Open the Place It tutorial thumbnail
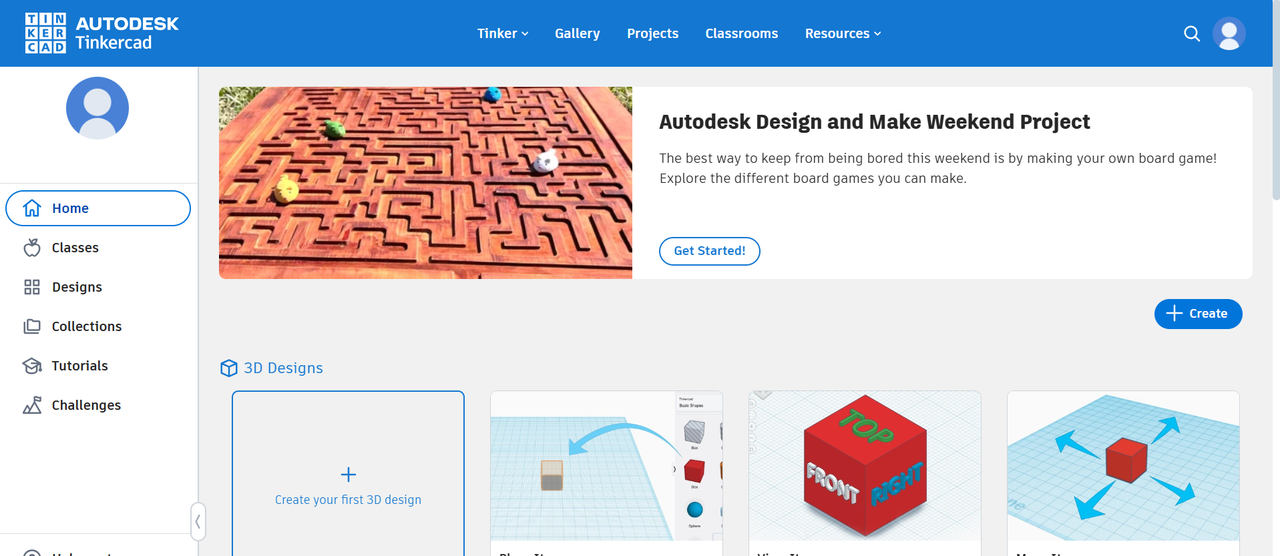1280x556 pixels. point(606,466)
